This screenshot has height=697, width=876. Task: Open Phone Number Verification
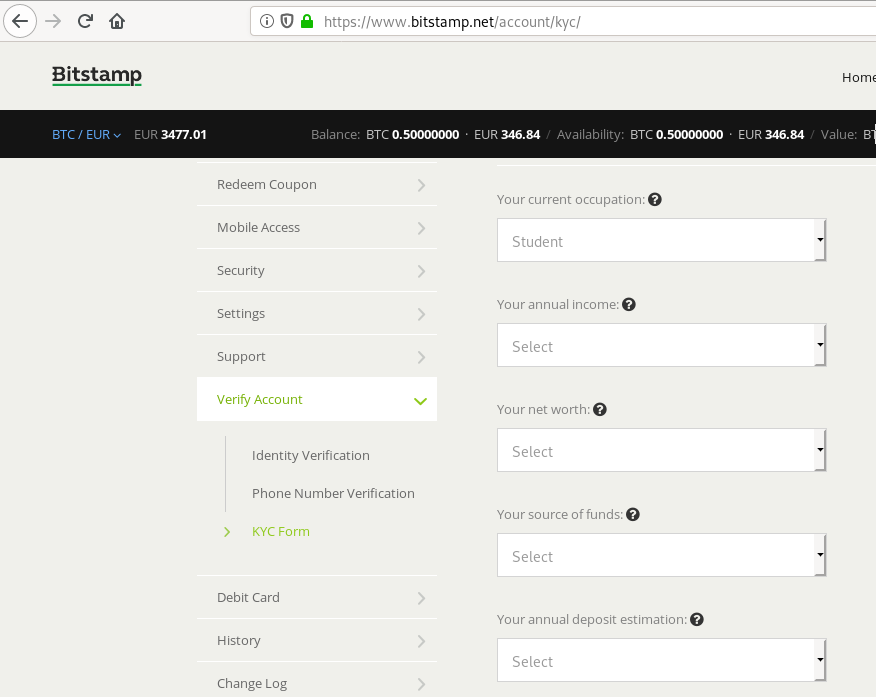(333, 493)
